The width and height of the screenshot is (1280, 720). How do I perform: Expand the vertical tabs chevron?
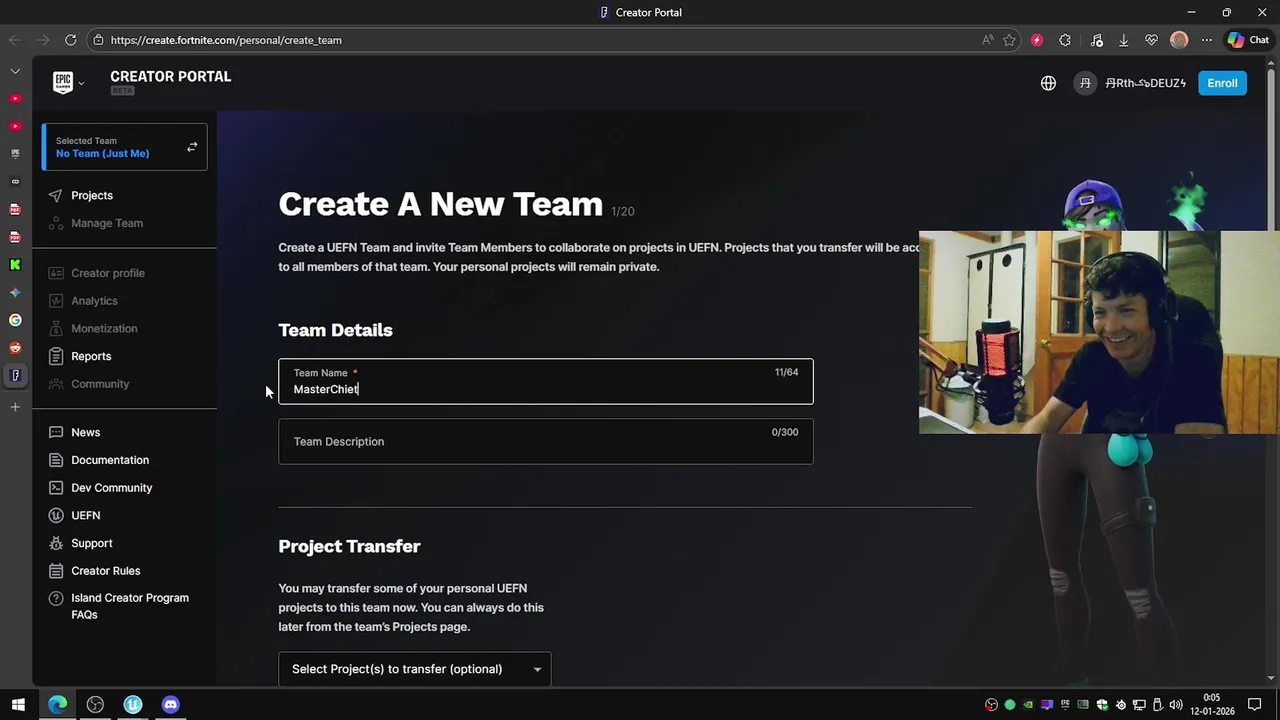point(15,71)
